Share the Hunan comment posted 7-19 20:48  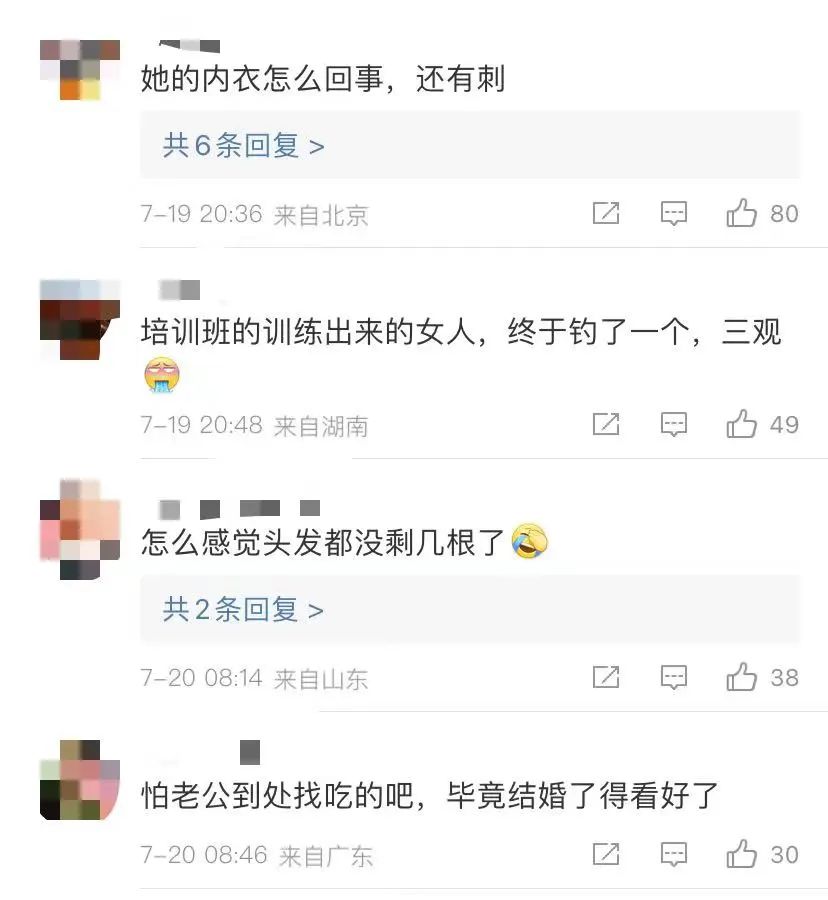point(606,424)
